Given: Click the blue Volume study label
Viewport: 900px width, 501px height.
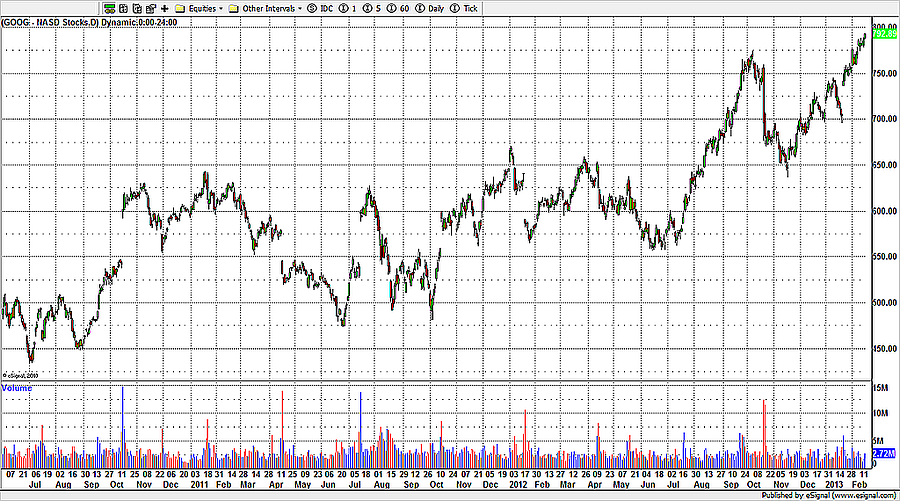Looking at the screenshot, I should (x=17, y=387).
